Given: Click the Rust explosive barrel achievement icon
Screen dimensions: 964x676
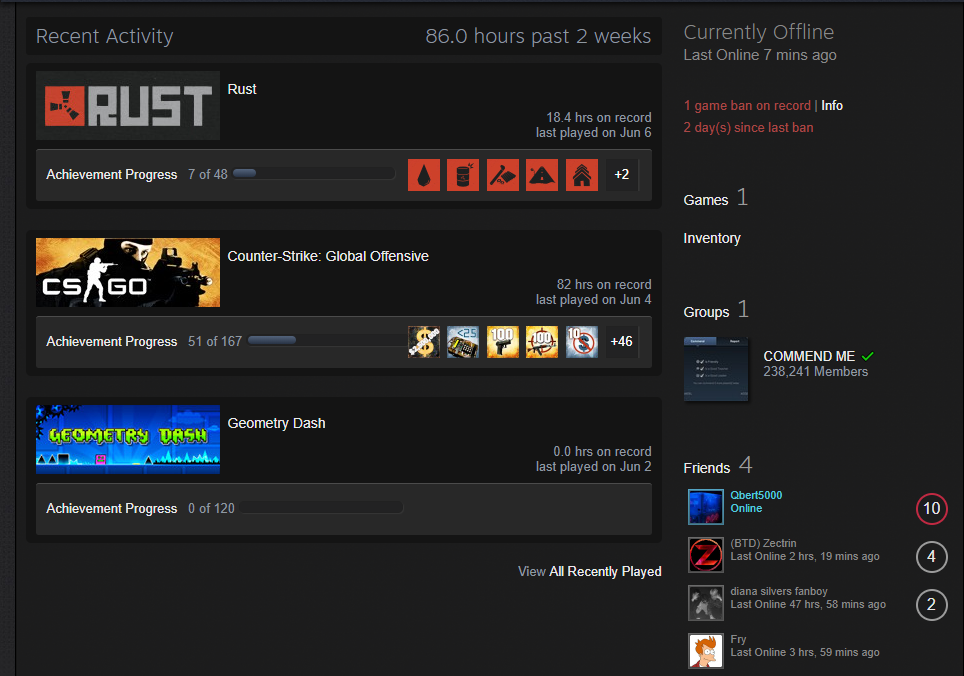Looking at the screenshot, I should [x=463, y=175].
